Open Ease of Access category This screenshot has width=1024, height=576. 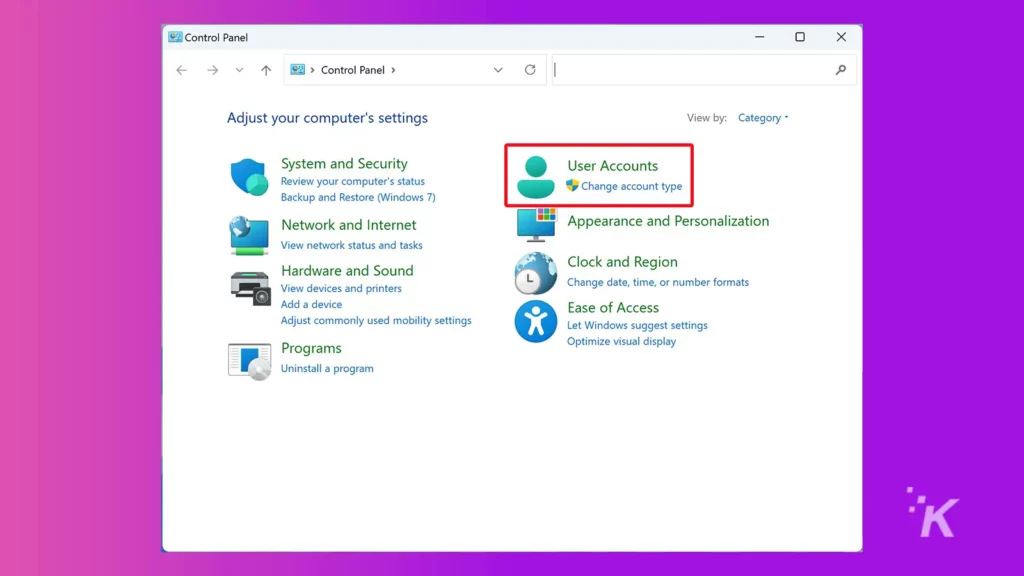click(613, 308)
